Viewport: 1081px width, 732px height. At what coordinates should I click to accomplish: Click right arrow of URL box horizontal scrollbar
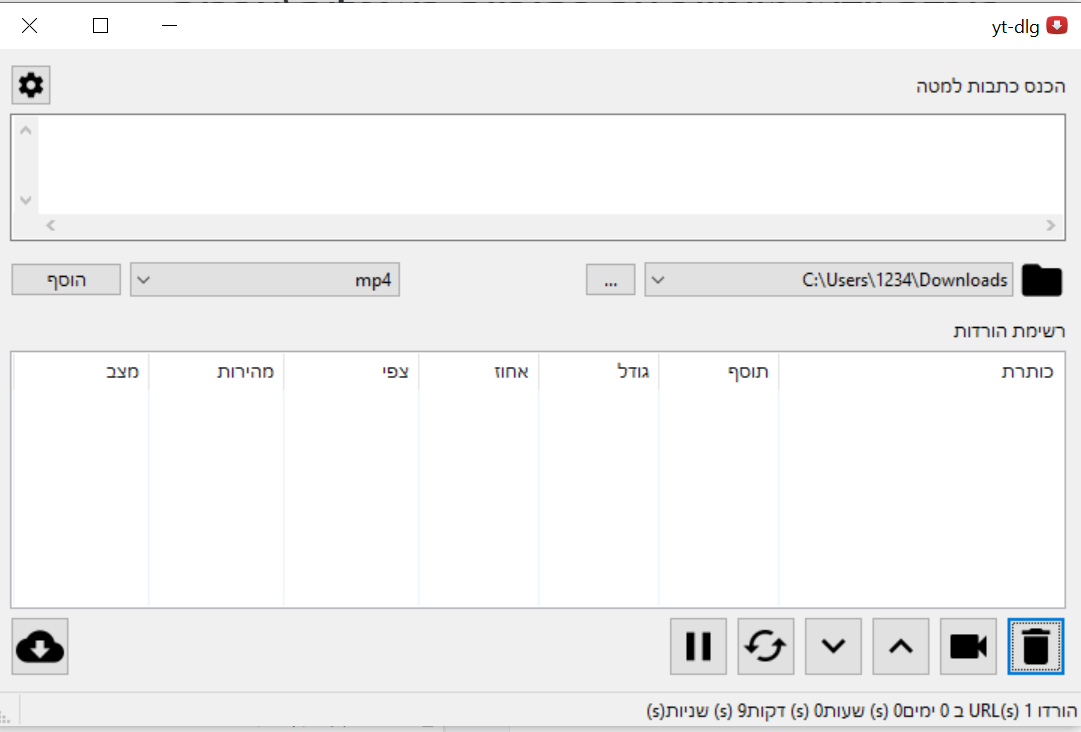tap(1051, 227)
